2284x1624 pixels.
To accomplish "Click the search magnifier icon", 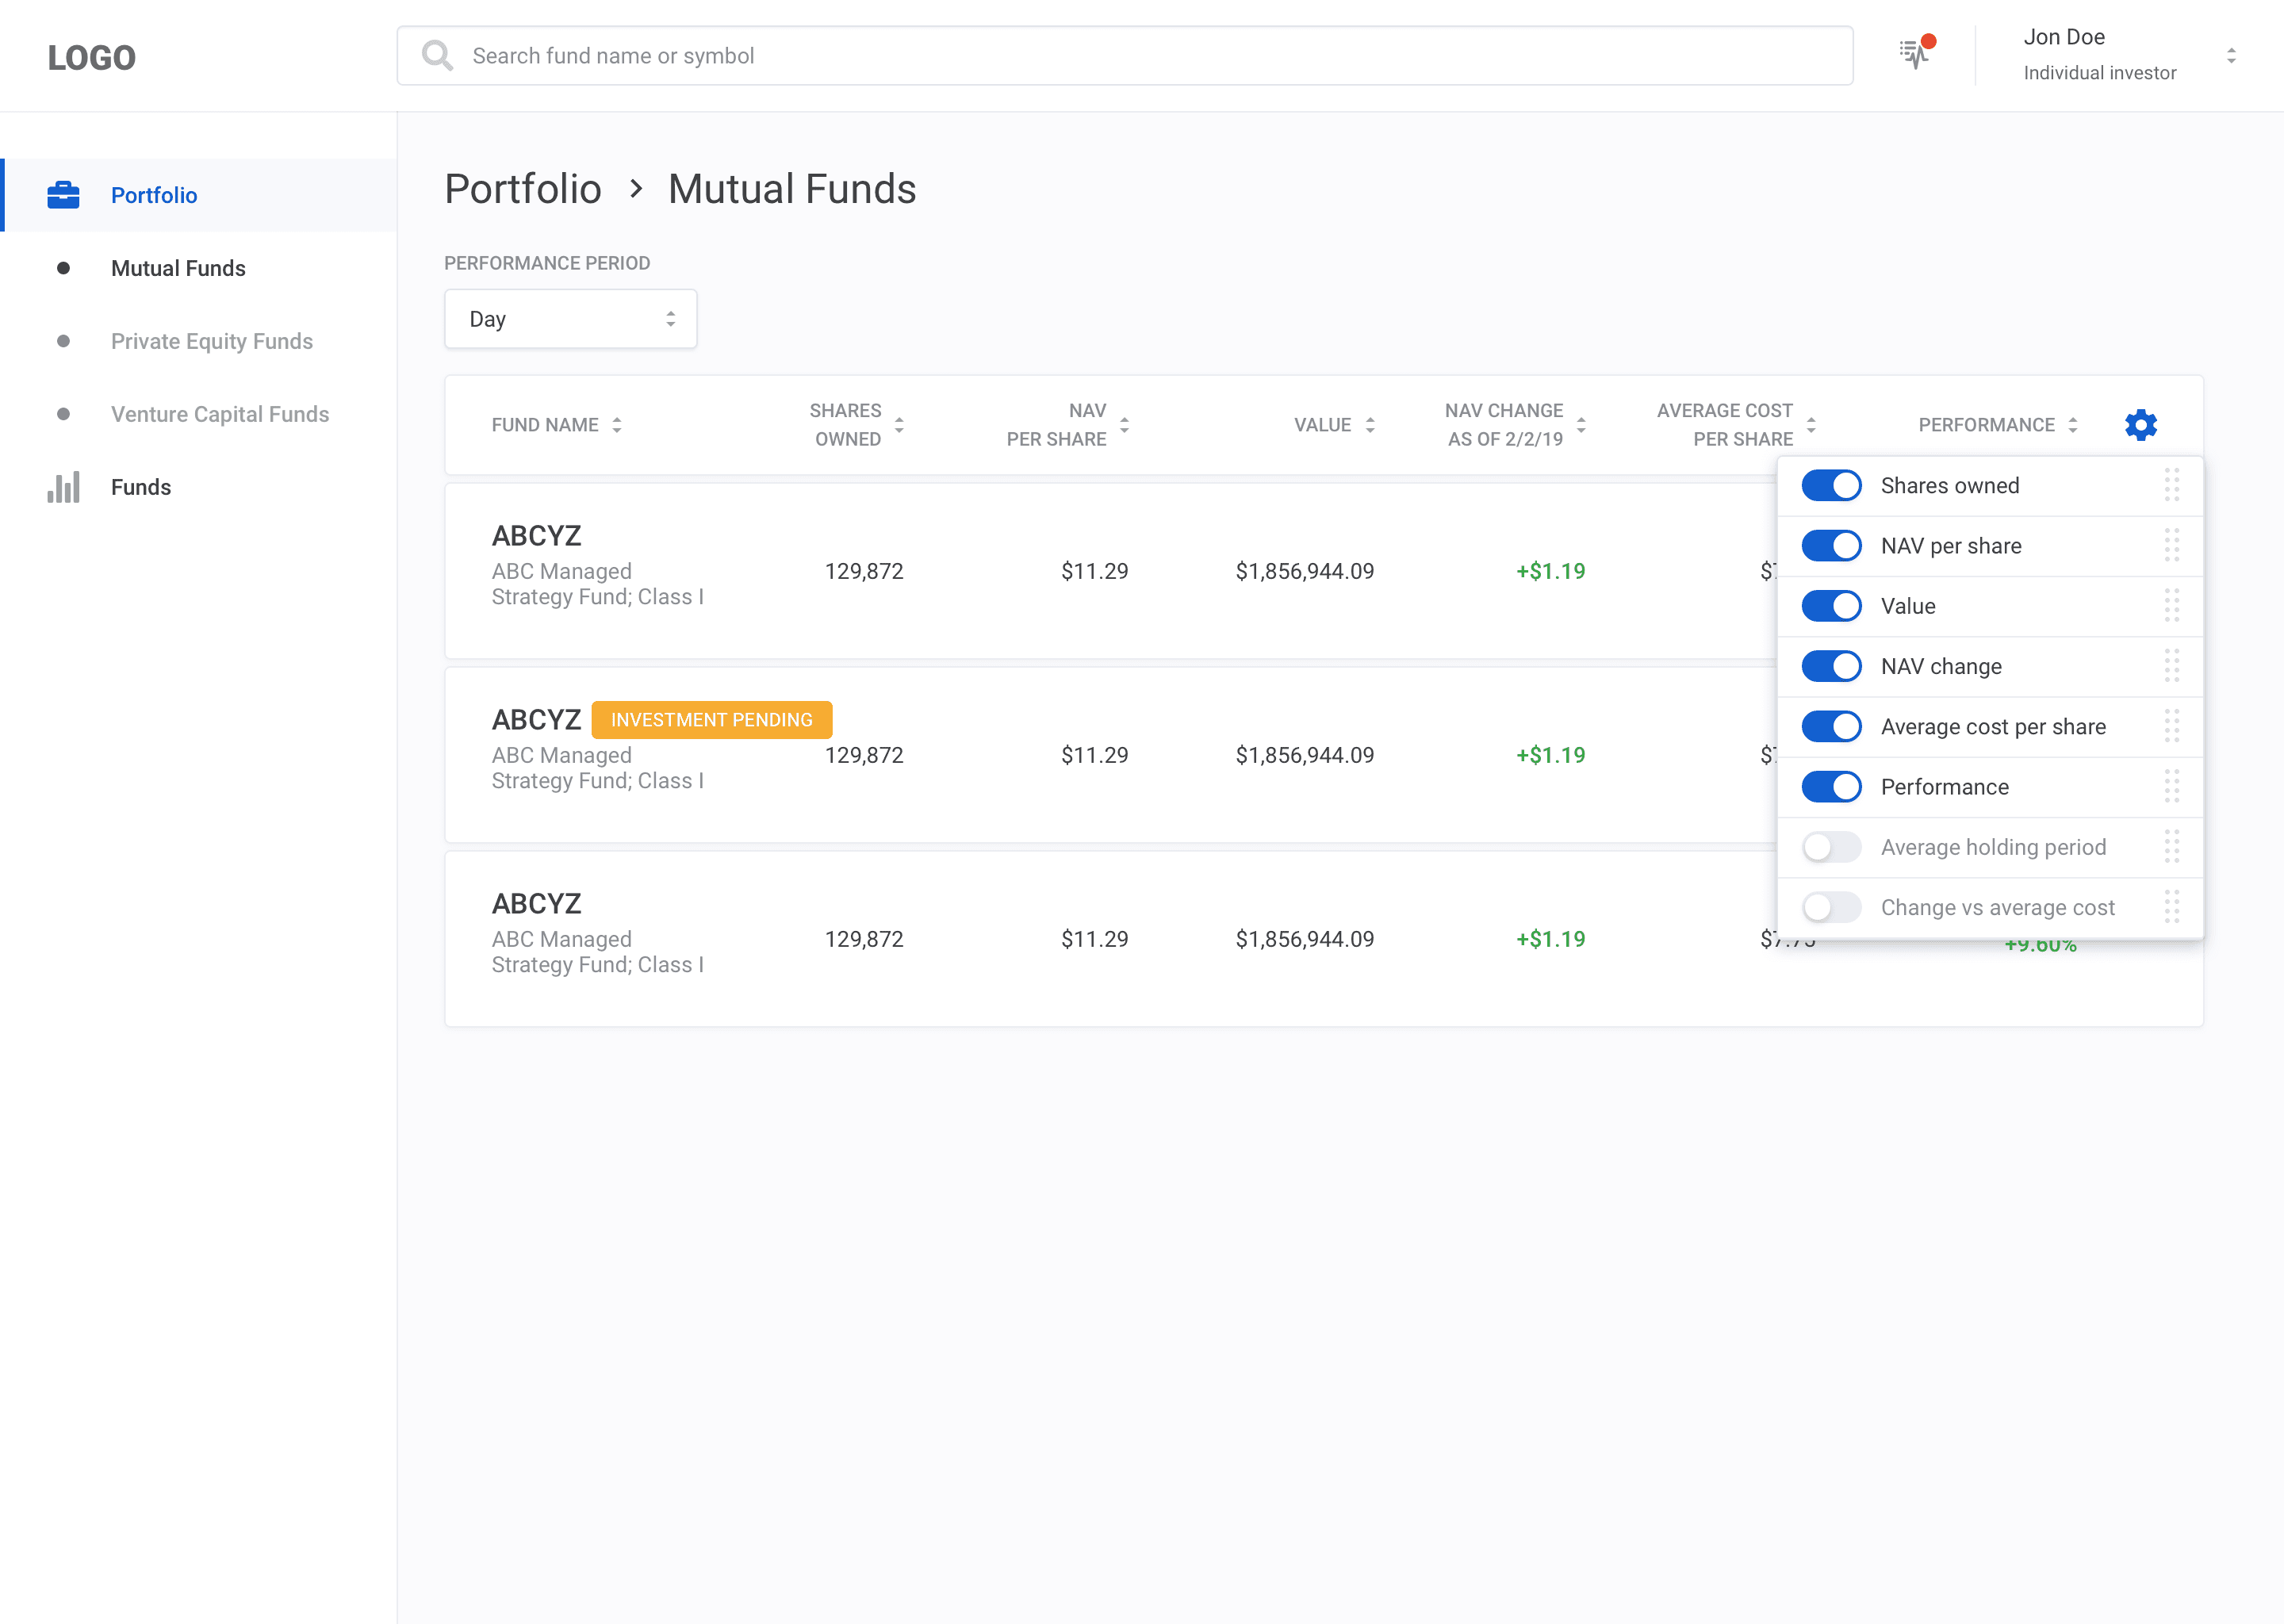I will [437, 56].
